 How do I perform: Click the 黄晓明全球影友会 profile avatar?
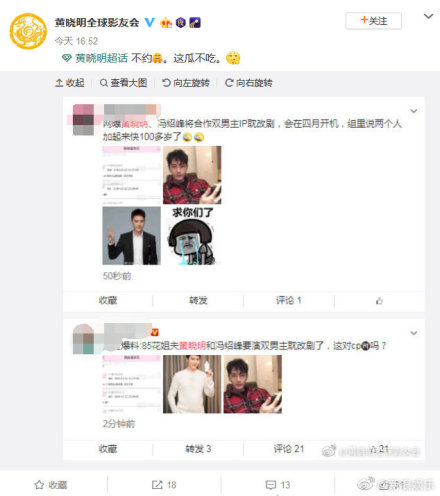[28, 31]
